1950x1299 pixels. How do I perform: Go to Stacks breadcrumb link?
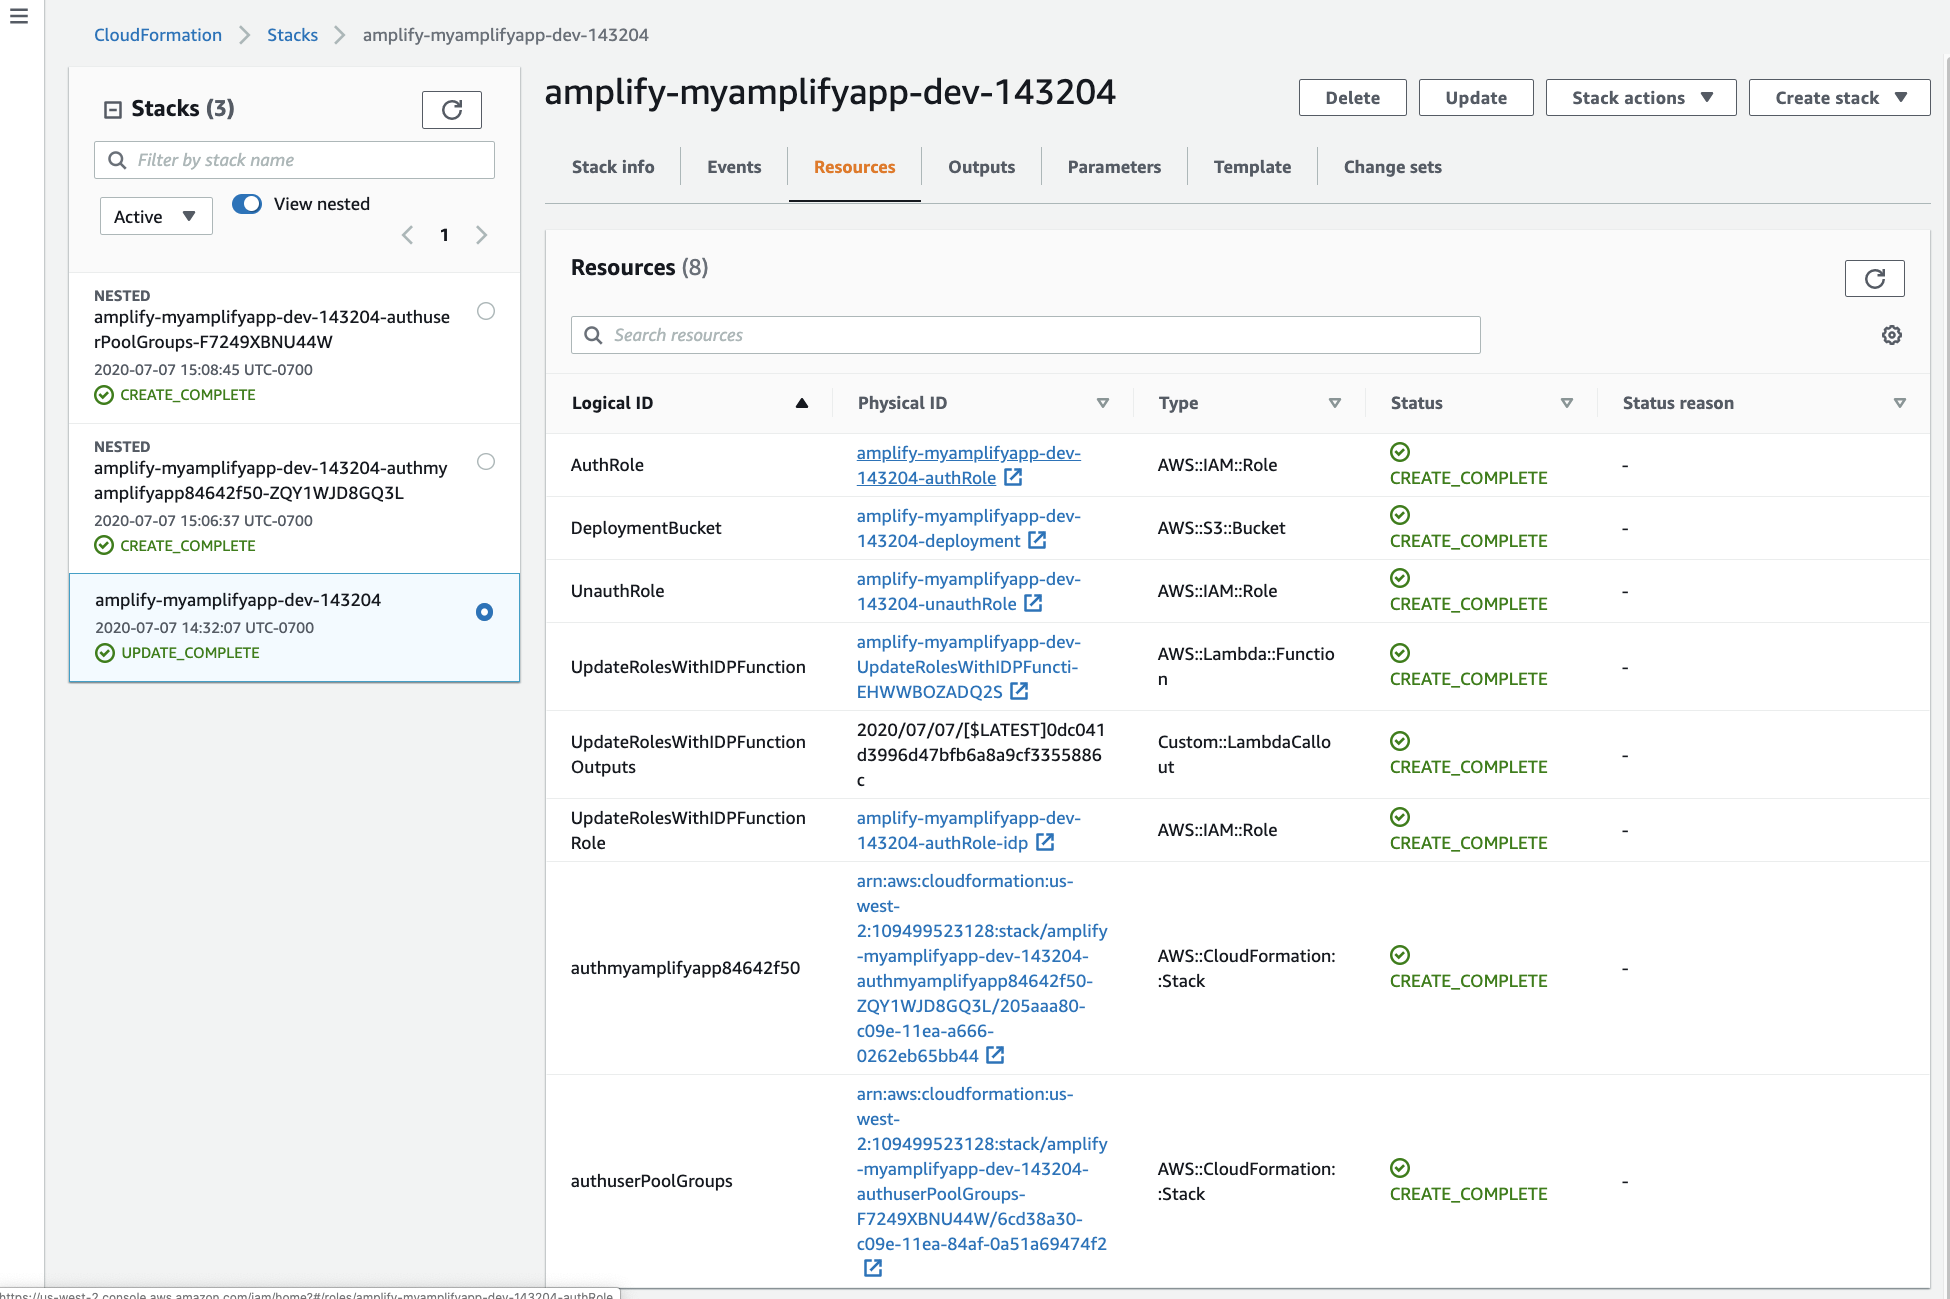(x=292, y=35)
